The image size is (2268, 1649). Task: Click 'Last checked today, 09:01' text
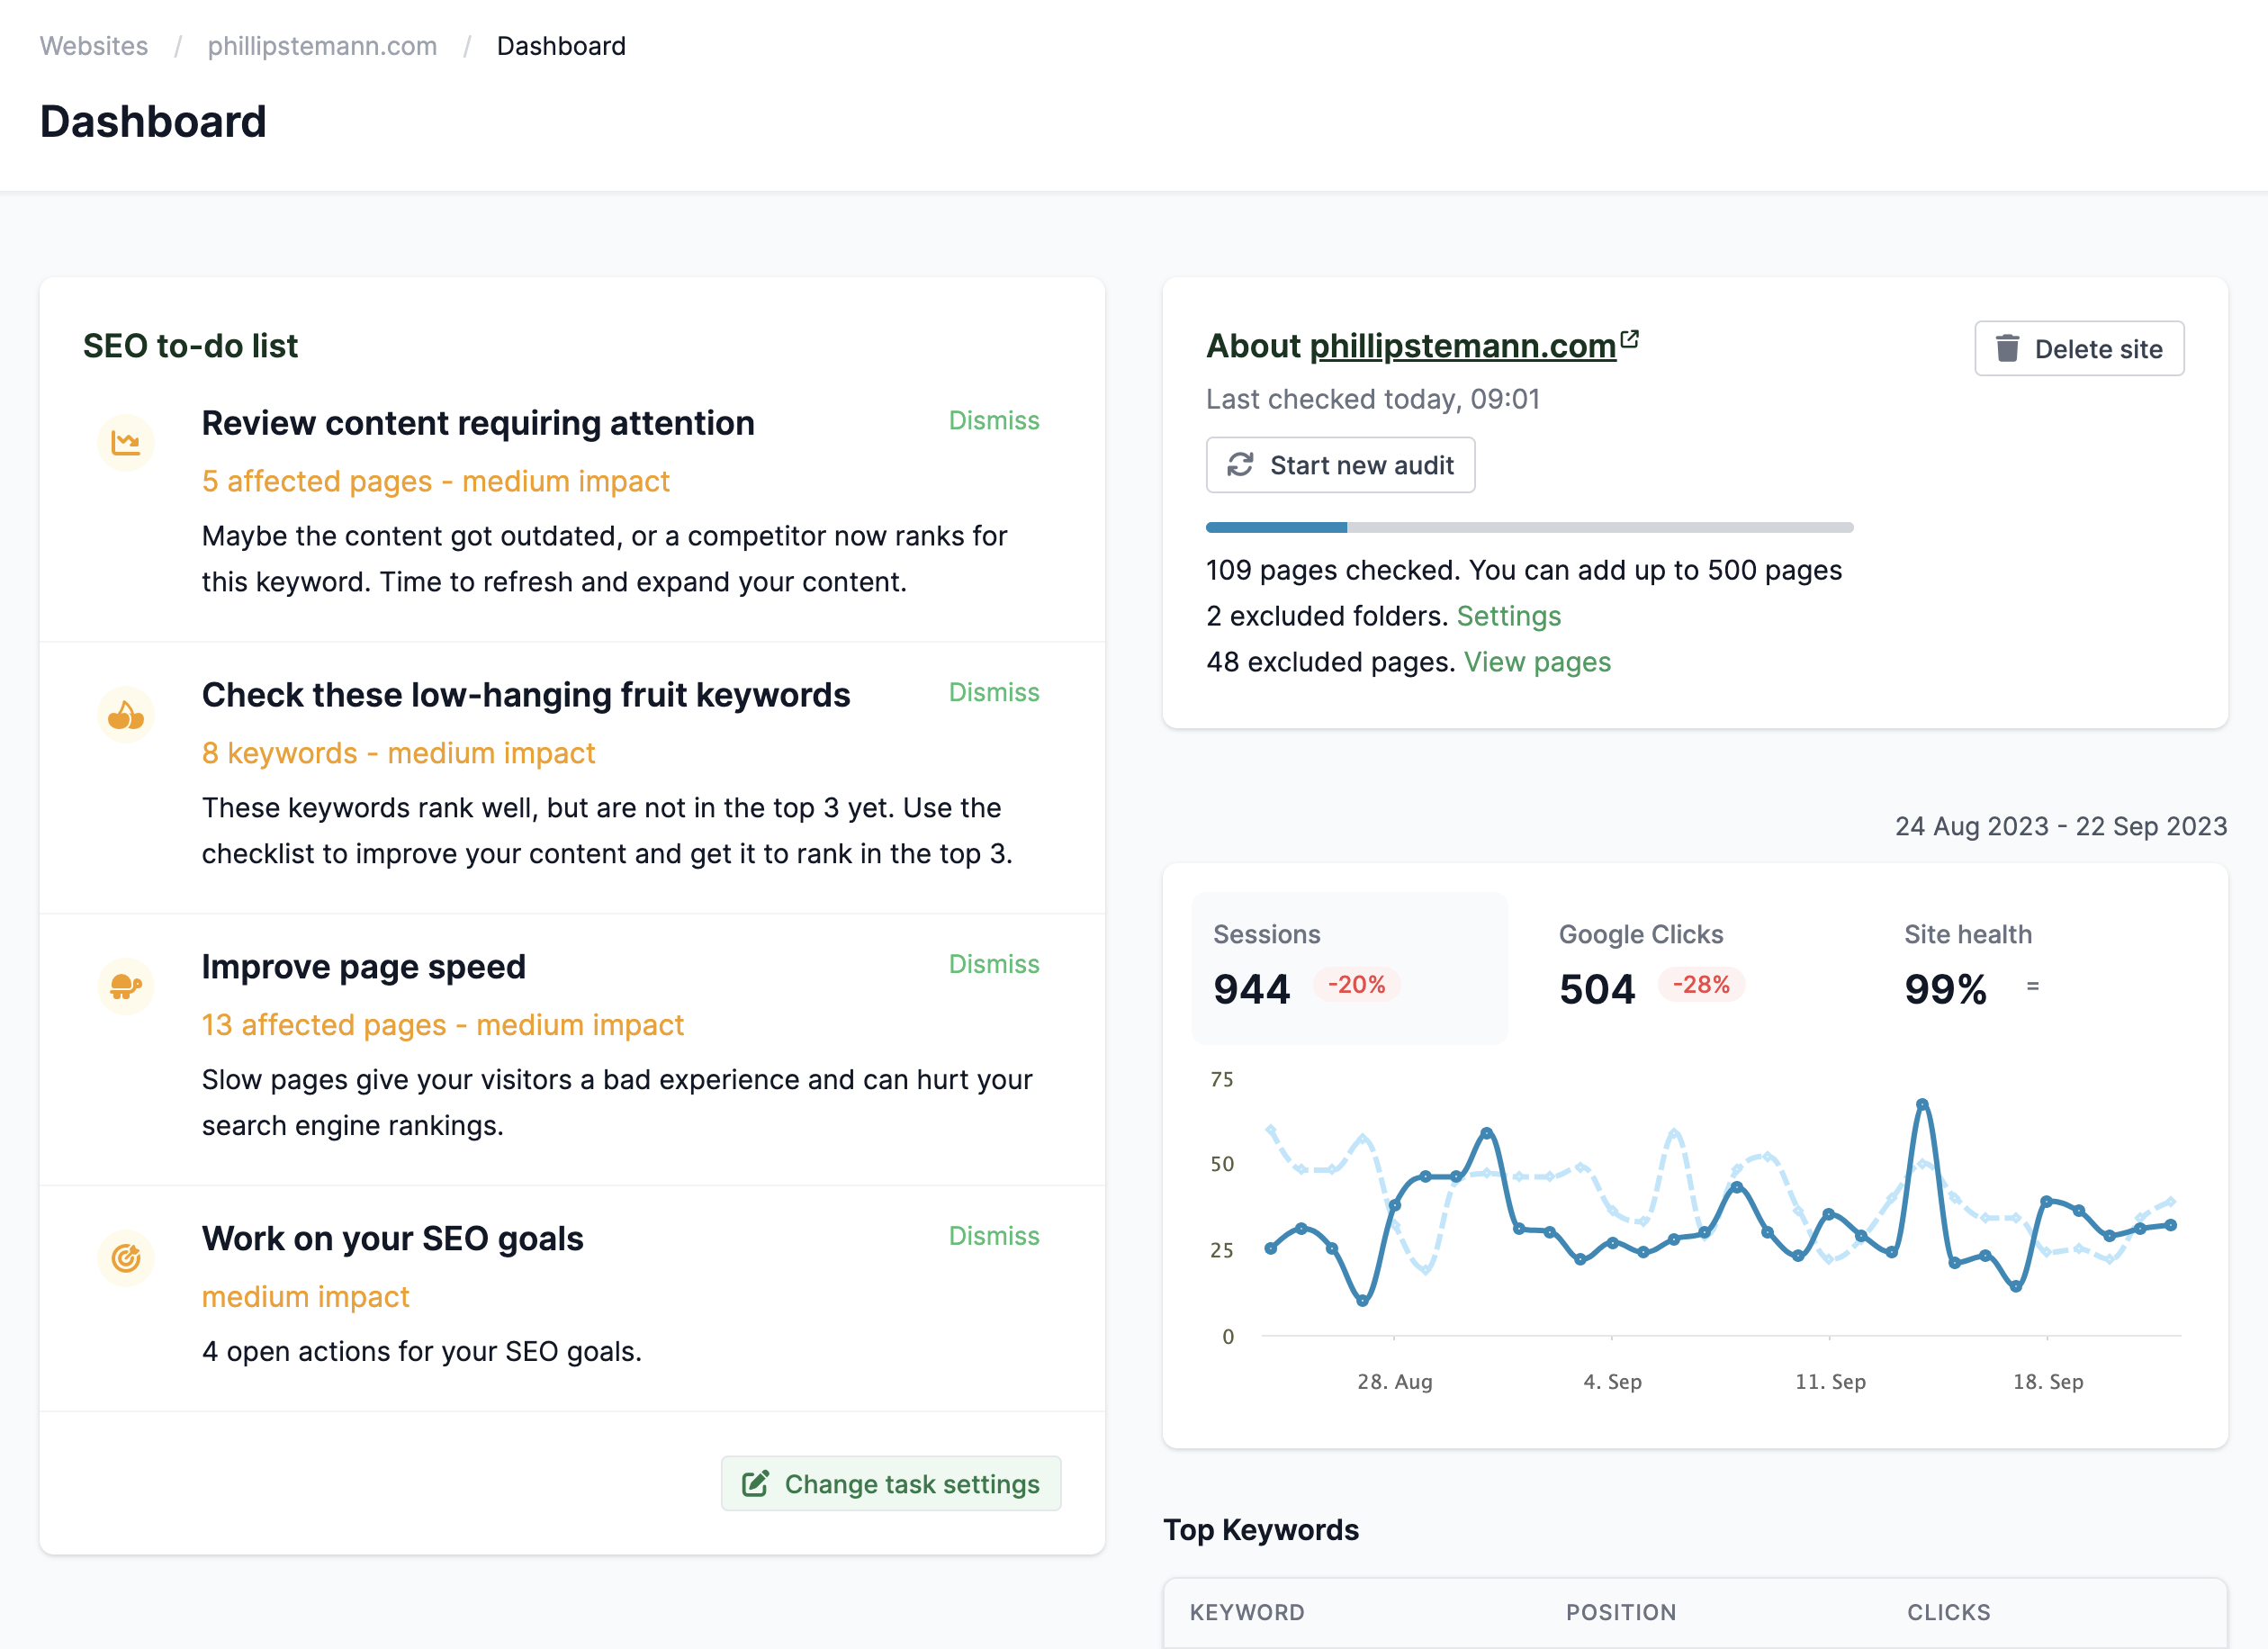tap(1372, 399)
